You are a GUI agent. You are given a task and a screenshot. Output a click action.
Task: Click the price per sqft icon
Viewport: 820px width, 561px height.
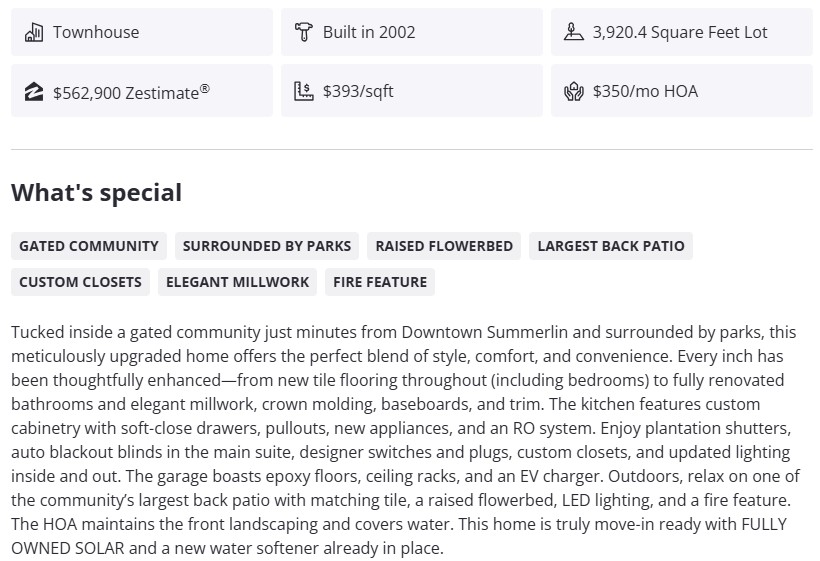[304, 92]
